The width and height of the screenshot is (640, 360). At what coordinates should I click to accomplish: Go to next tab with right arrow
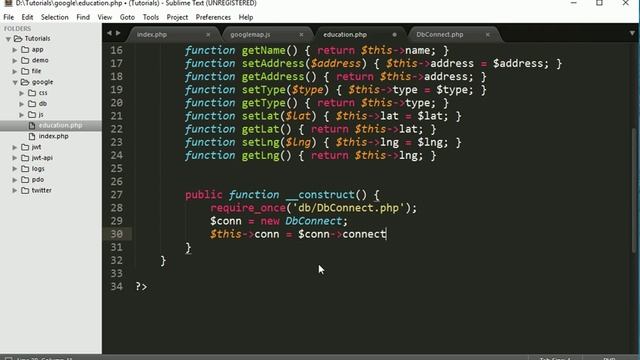(118, 33)
